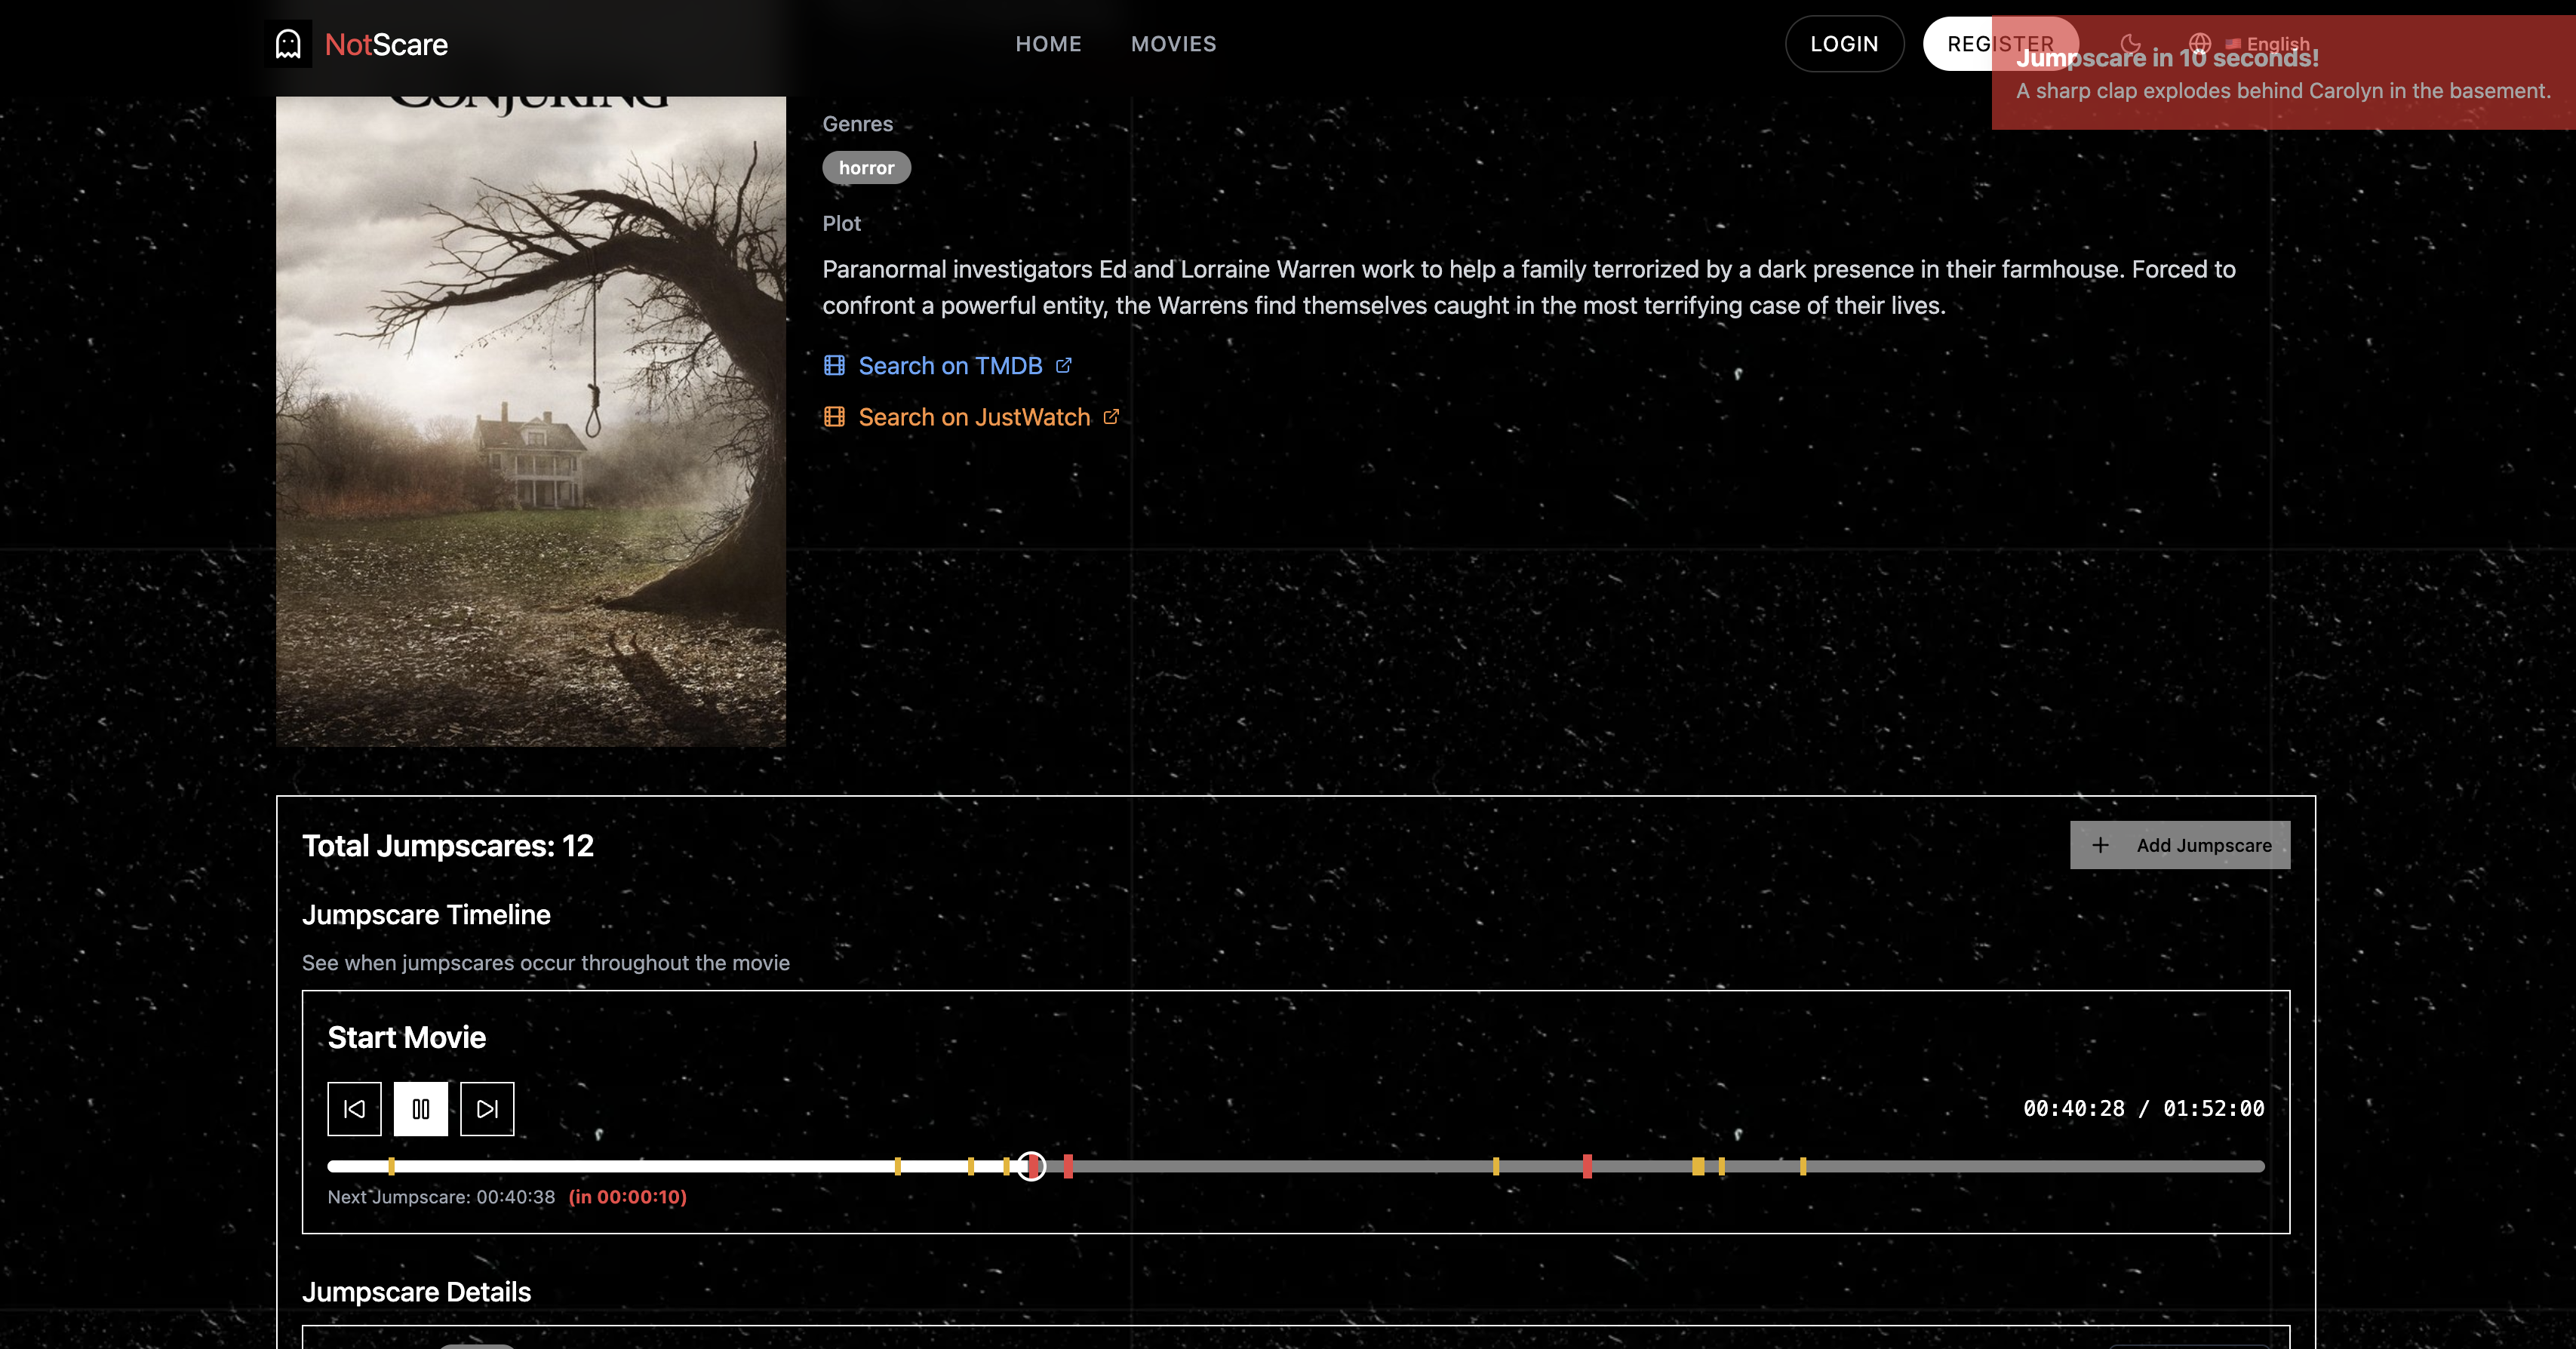
Task: Select the lone red marker far past the playhead
Action: [1587, 1166]
